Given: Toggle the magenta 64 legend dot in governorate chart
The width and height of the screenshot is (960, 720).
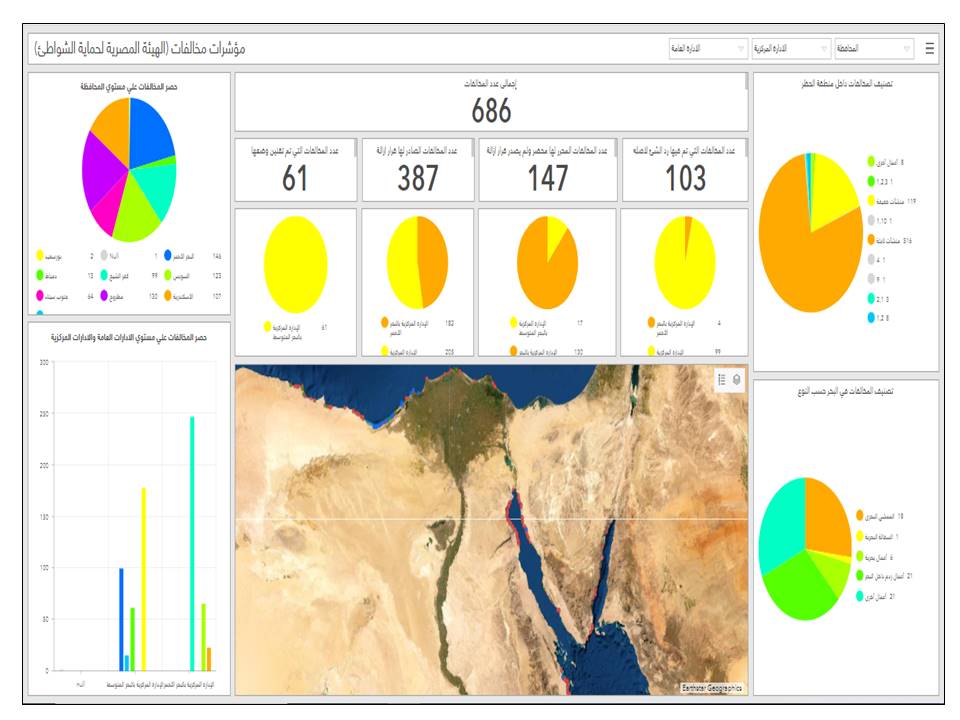Looking at the screenshot, I should [39, 296].
